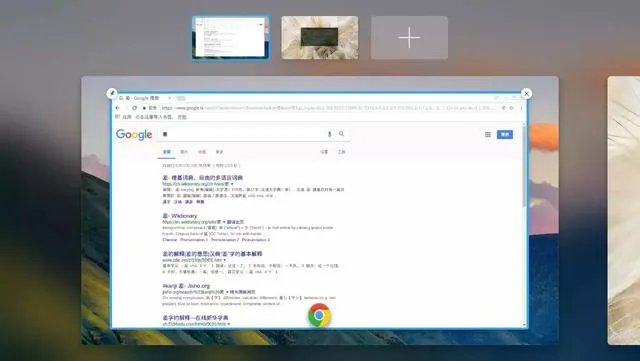Add a new workspace with the plus tile
640x361 pixels.
(x=409, y=38)
